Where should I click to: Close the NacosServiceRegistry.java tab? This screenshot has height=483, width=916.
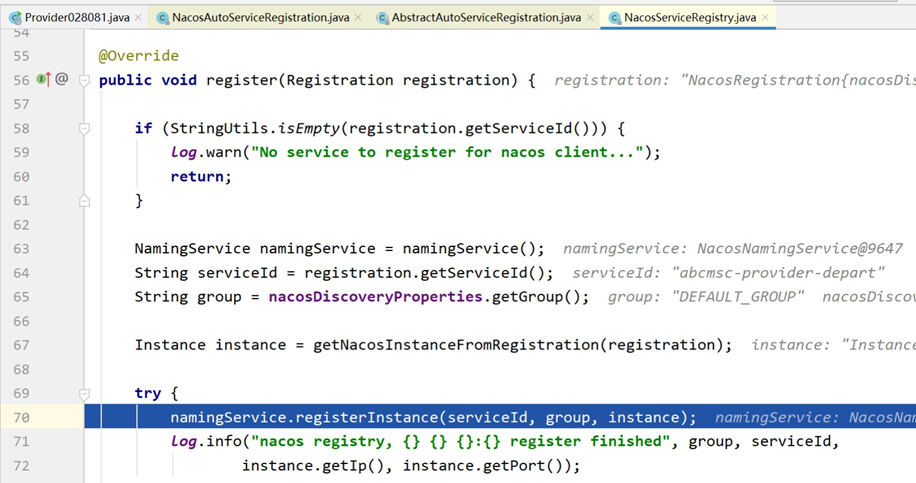click(765, 18)
